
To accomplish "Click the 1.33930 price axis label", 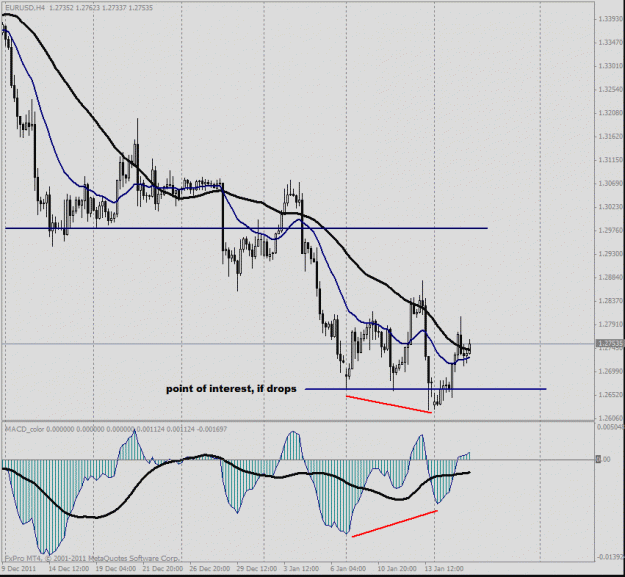I will 611,19.
